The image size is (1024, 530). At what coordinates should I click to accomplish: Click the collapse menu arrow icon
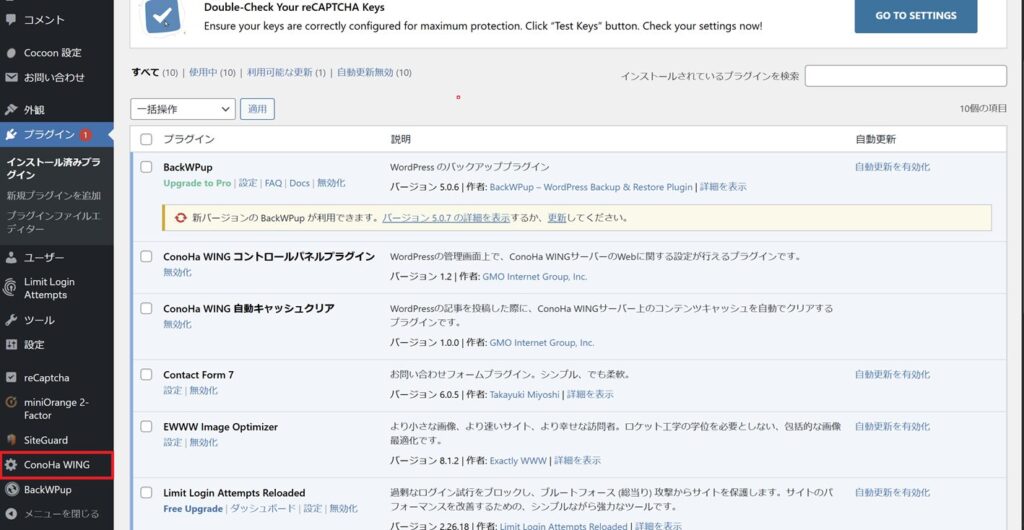tap(11, 515)
